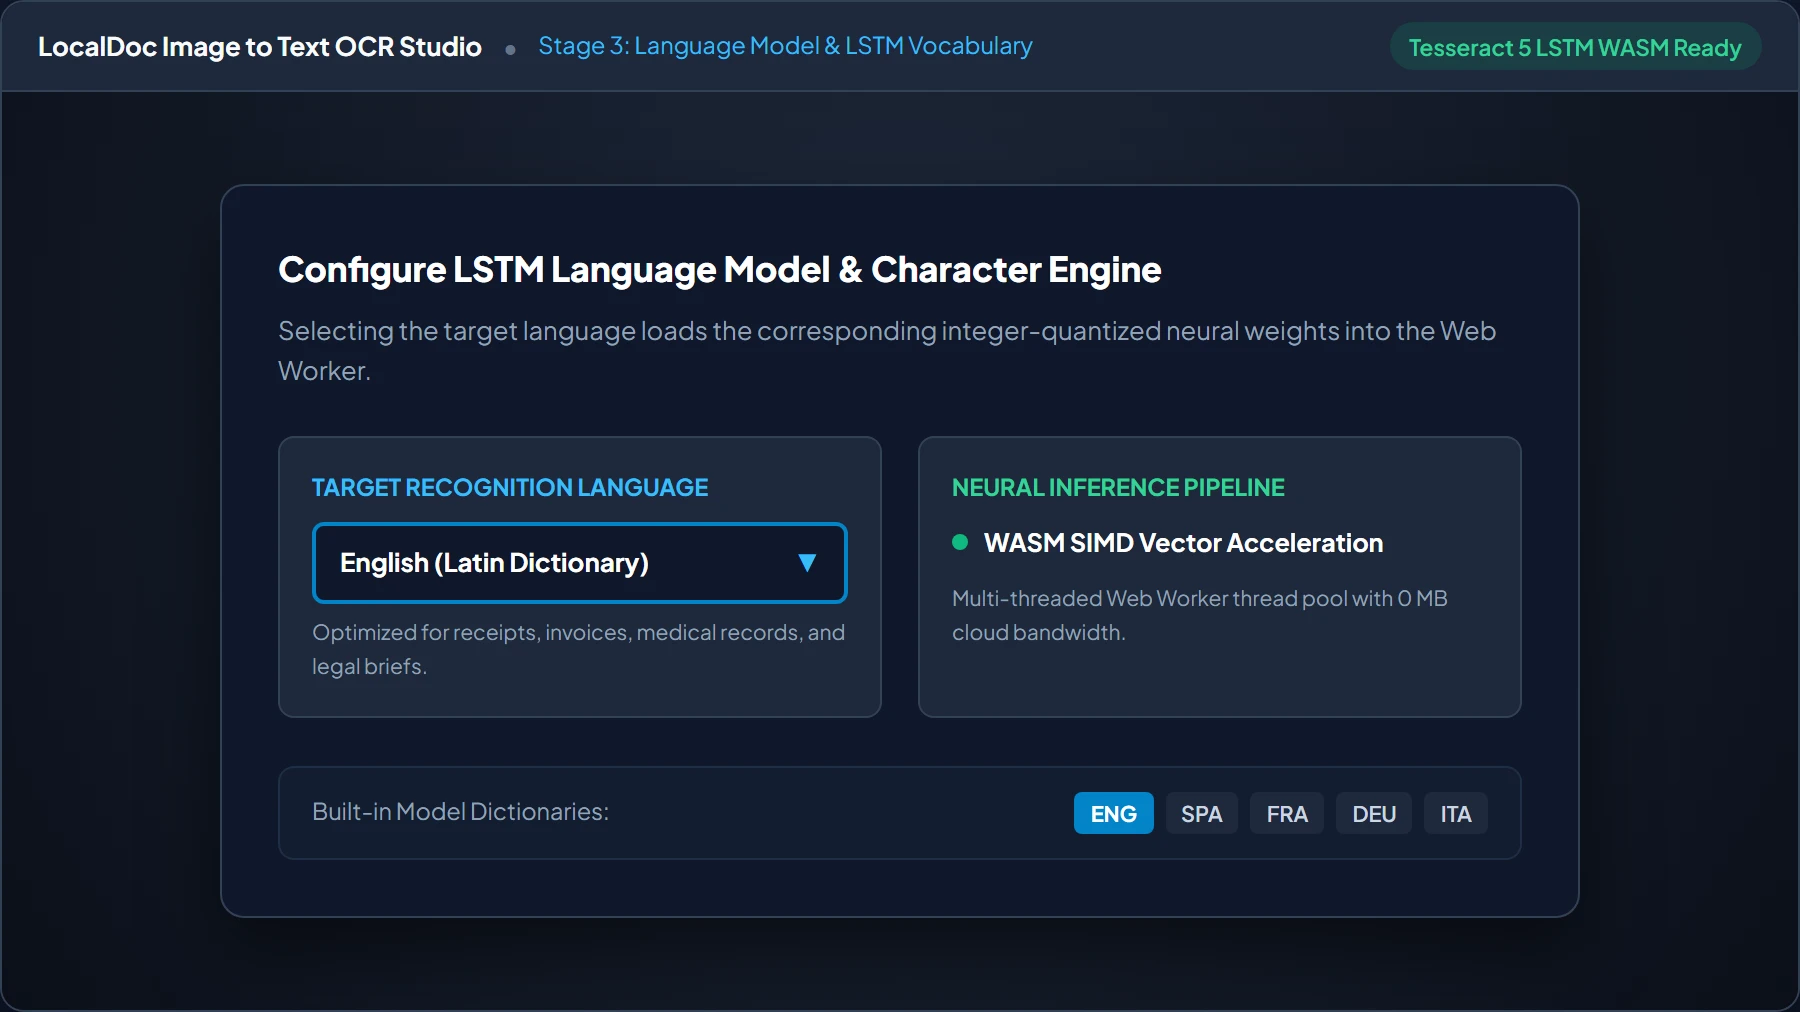The width and height of the screenshot is (1800, 1012).
Task: Pick the DEU dictionary chip
Action: pyautogui.click(x=1374, y=813)
